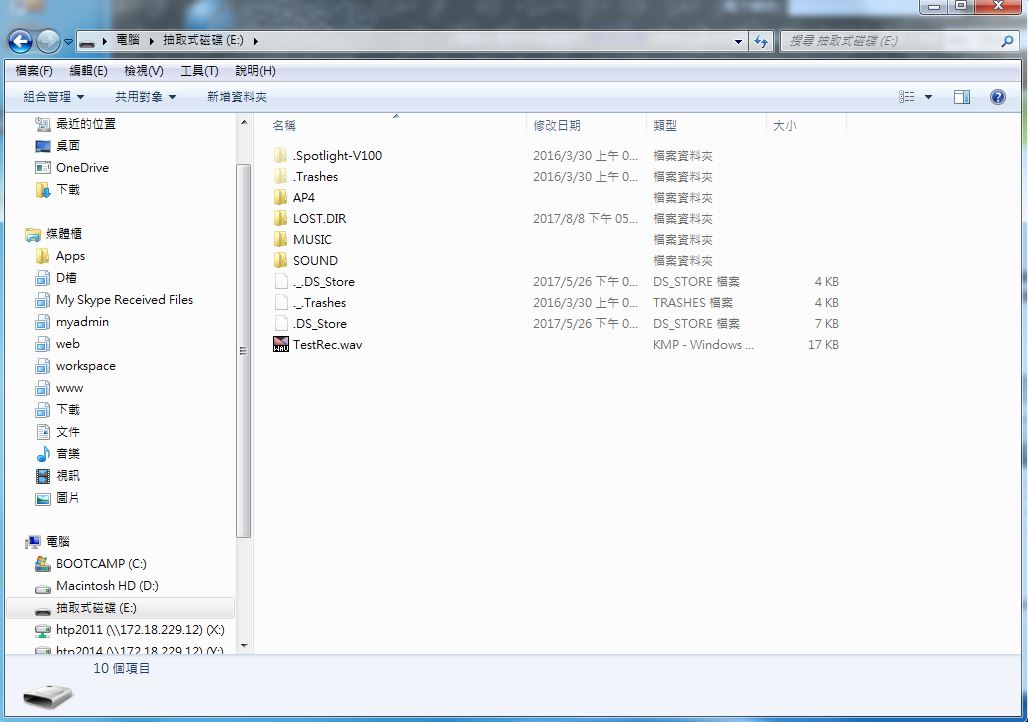
Task: Click the web library icon
Action: (43, 344)
